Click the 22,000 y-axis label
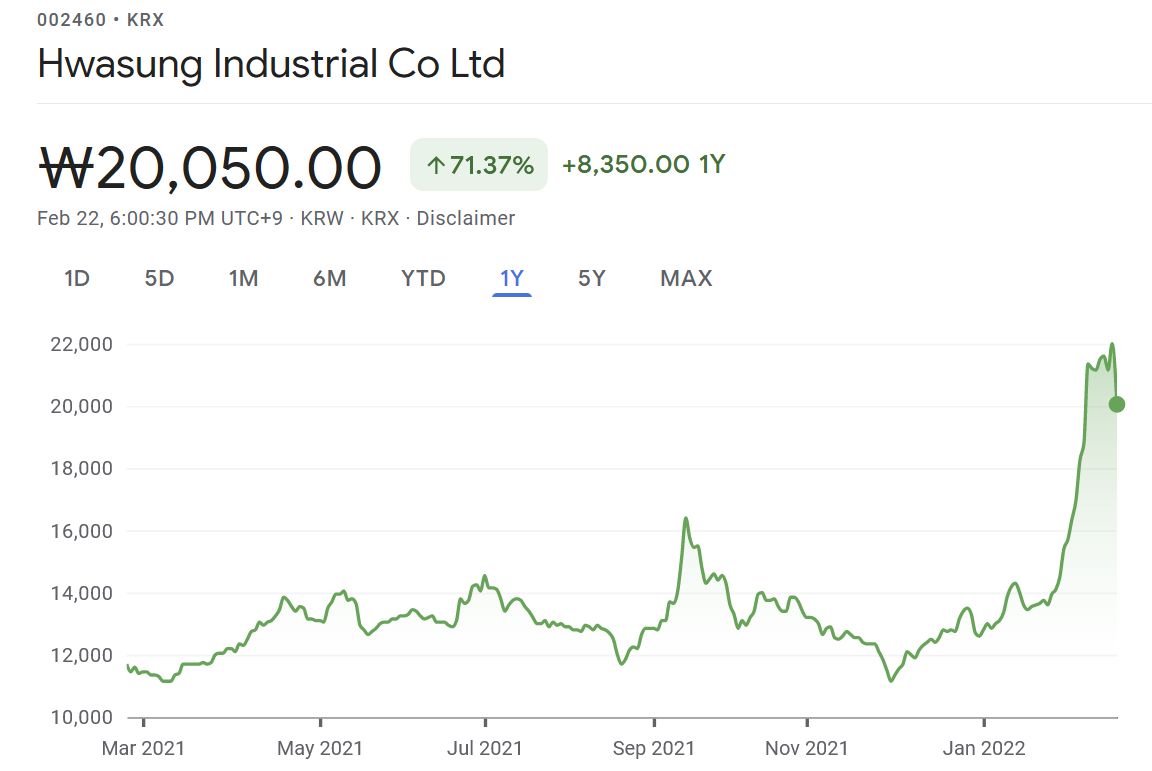 [x=81, y=345]
